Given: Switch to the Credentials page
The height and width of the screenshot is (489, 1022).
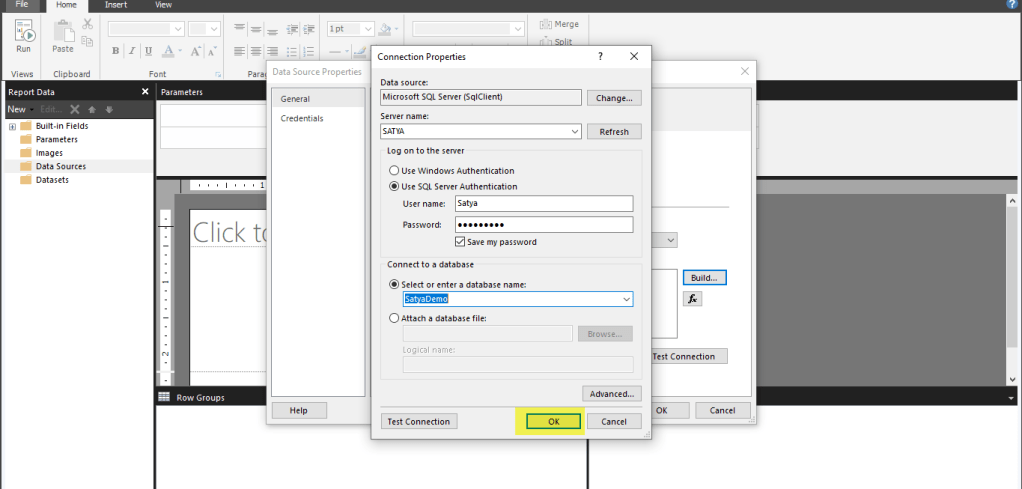Looking at the screenshot, I should click(301, 119).
